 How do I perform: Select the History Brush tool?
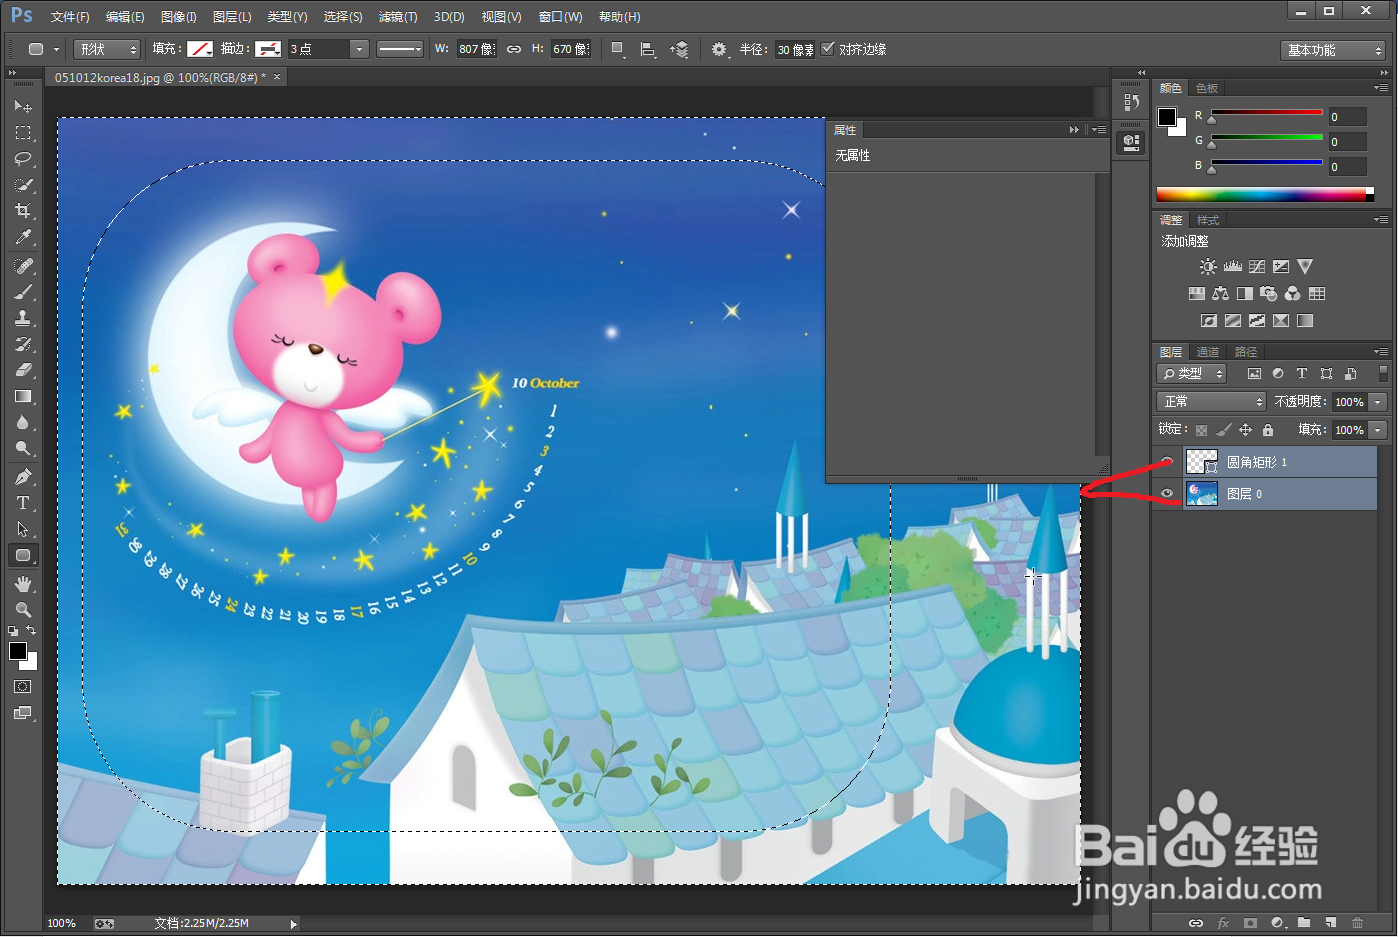[x=23, y=344]
